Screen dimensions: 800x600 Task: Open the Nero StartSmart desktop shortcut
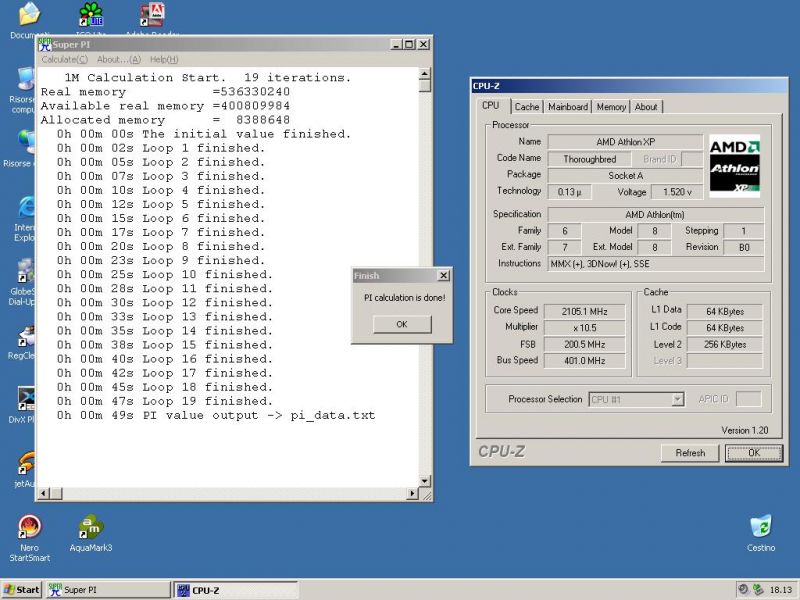(30, 527)
